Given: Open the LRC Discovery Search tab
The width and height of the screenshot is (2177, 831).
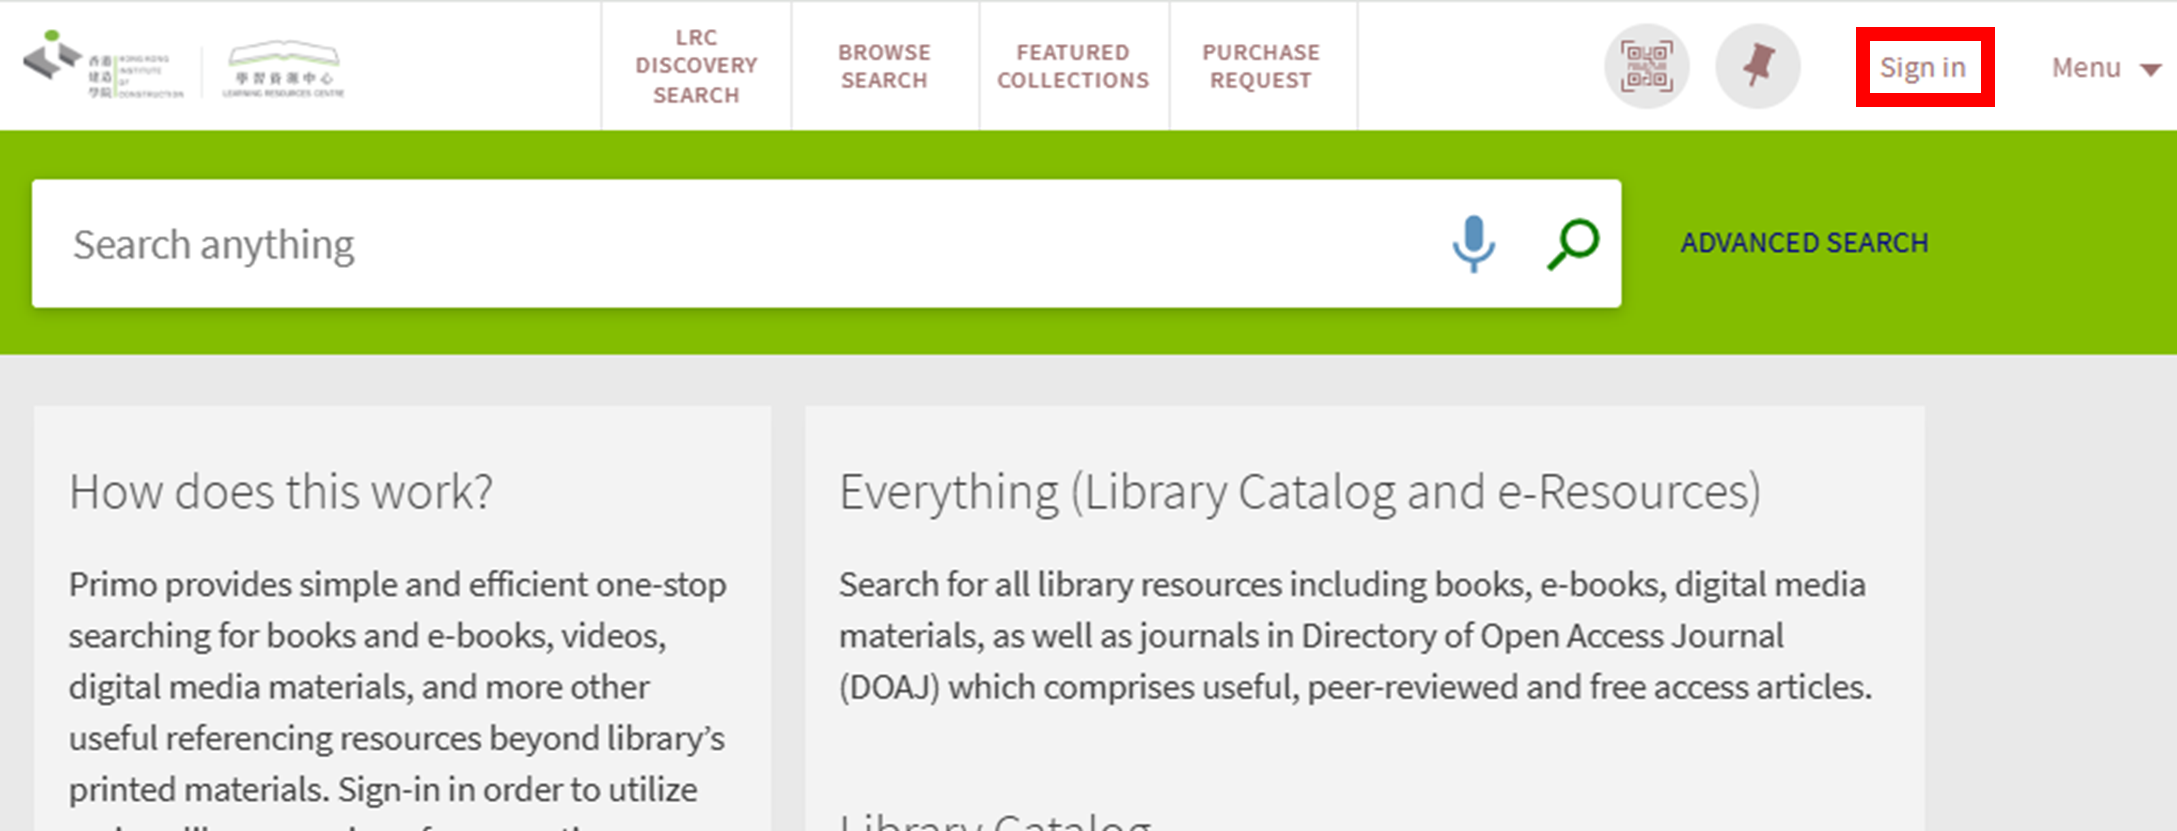Looking at the screenshot, I should point(696,66).
